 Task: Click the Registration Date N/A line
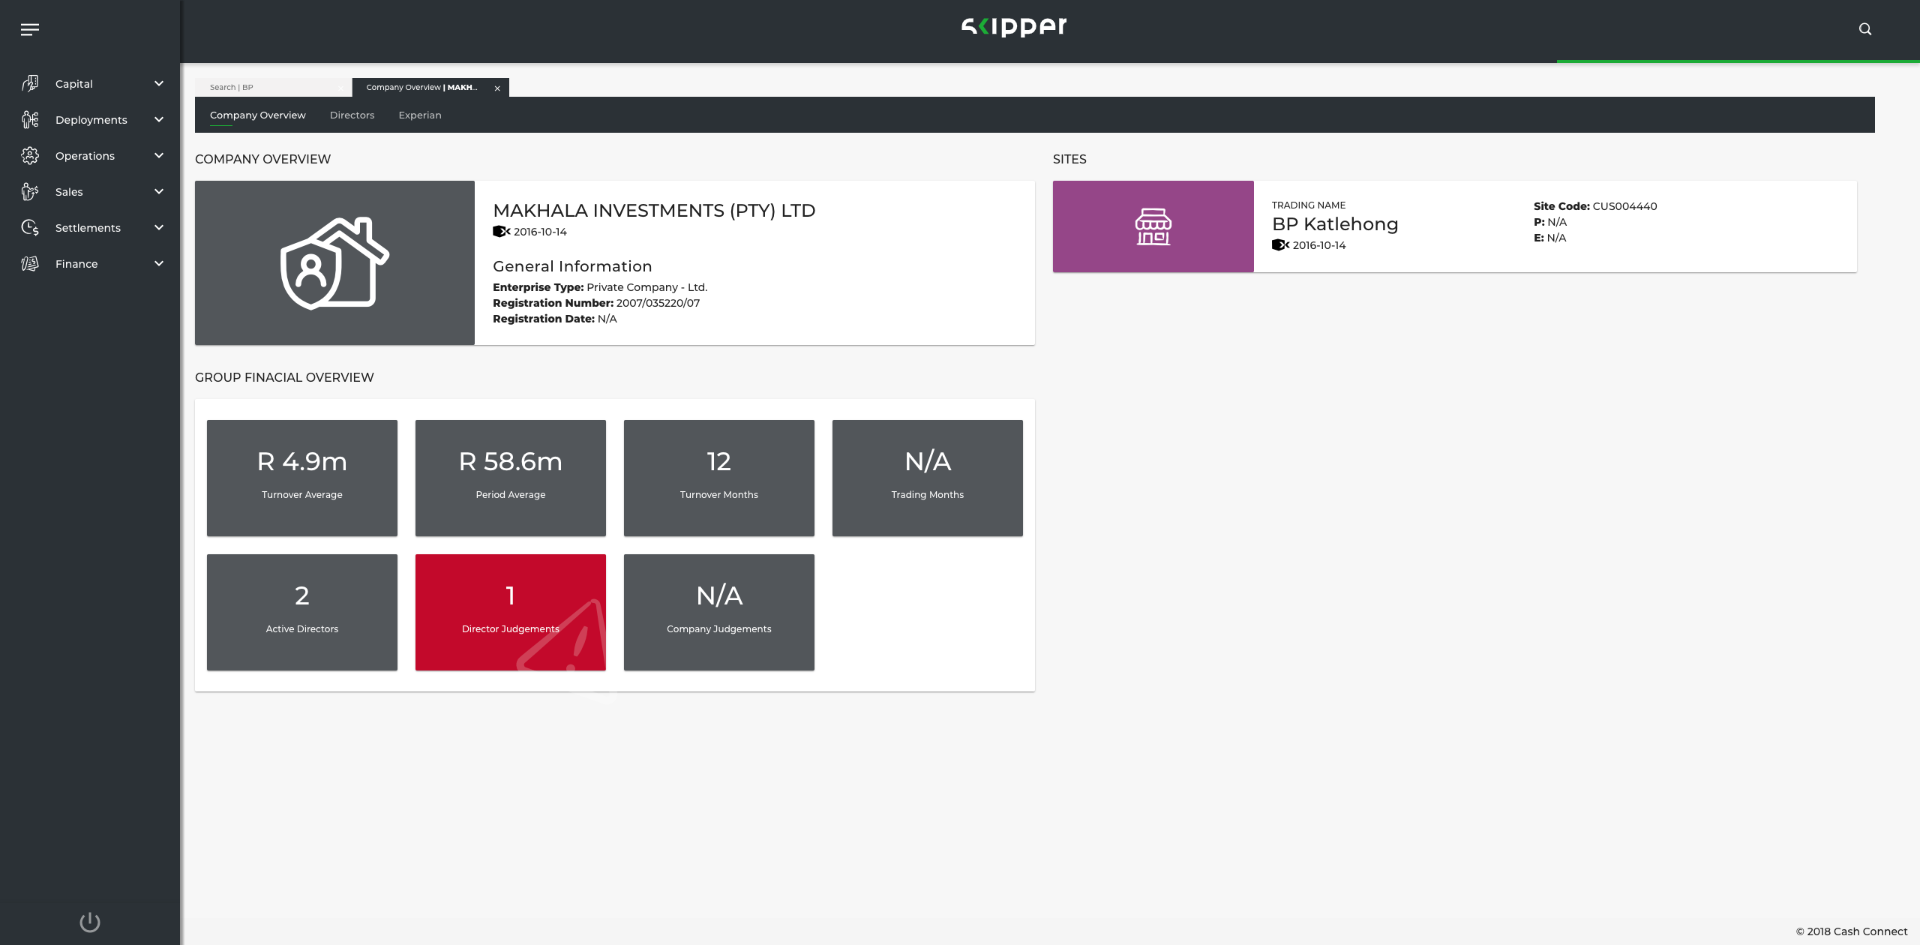click(x=555, y=319)
